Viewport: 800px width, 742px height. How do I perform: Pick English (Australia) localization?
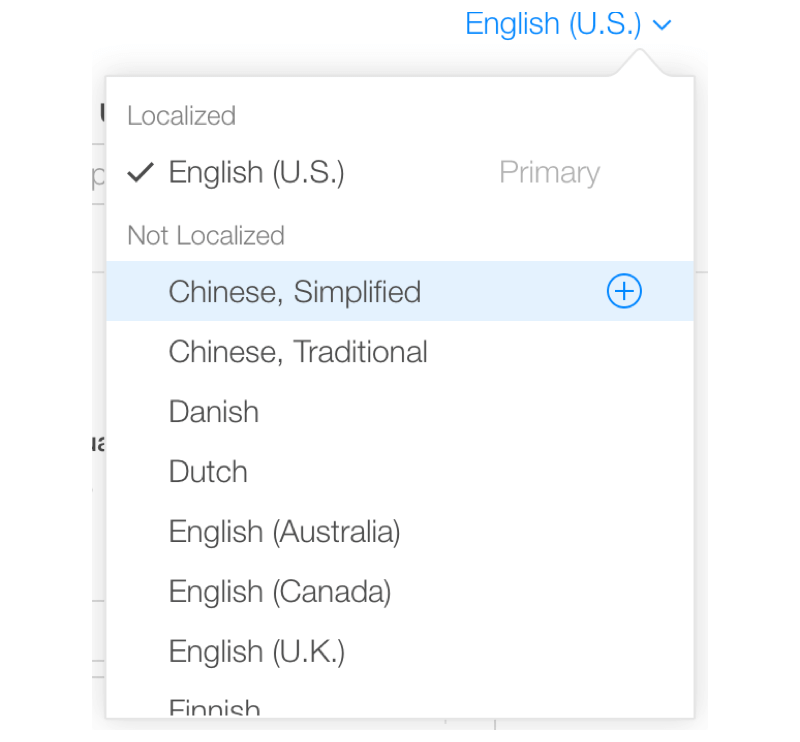pos(400,531)
